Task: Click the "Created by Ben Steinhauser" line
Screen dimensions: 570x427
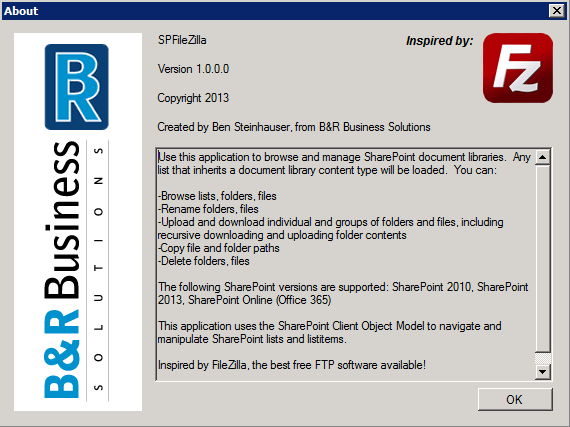Action: 294,127
